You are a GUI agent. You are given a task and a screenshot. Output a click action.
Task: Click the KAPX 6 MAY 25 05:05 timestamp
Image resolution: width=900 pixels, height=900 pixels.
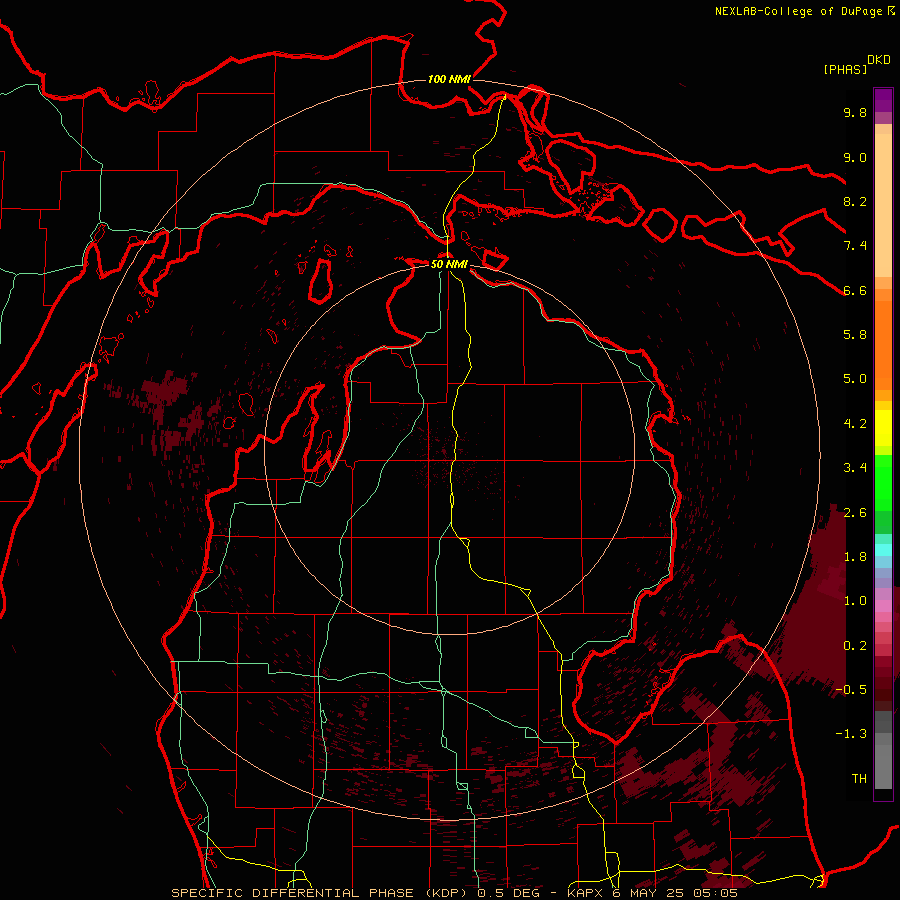pyautogui.click(x=653, y=893)
